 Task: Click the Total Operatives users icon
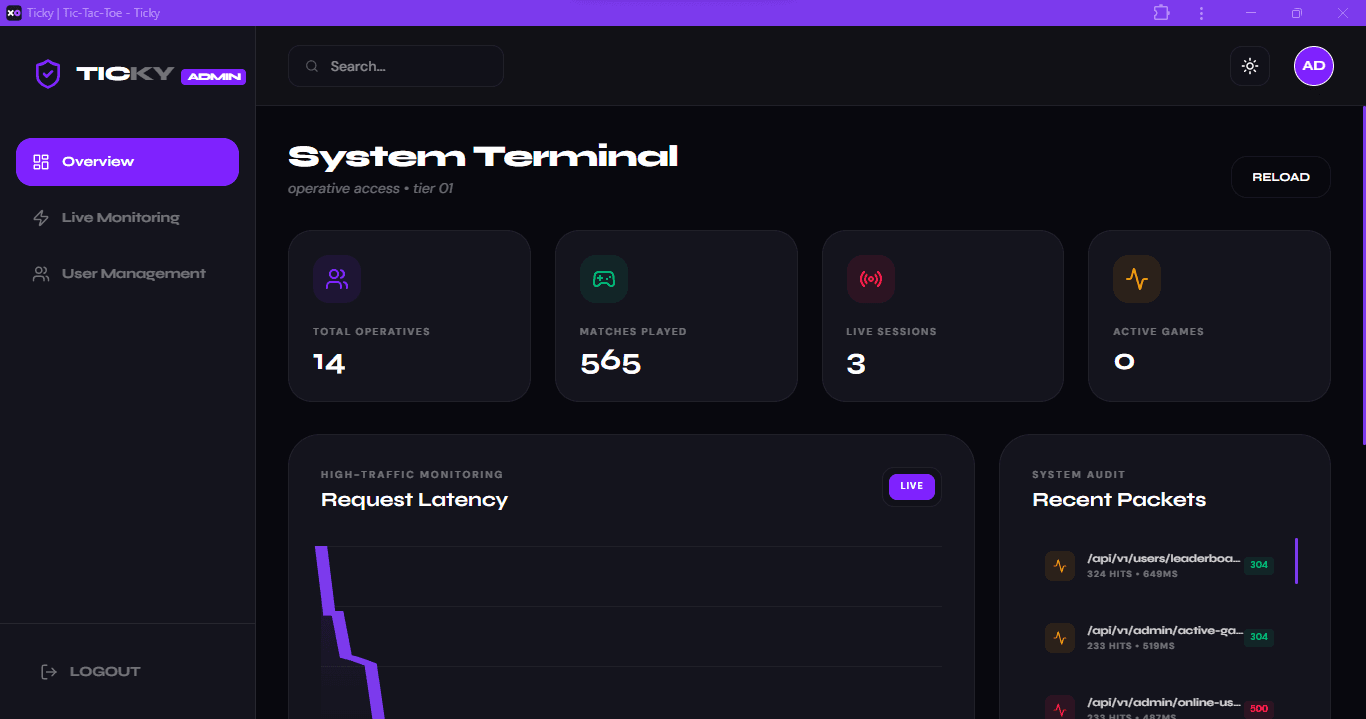pos(337,279)
